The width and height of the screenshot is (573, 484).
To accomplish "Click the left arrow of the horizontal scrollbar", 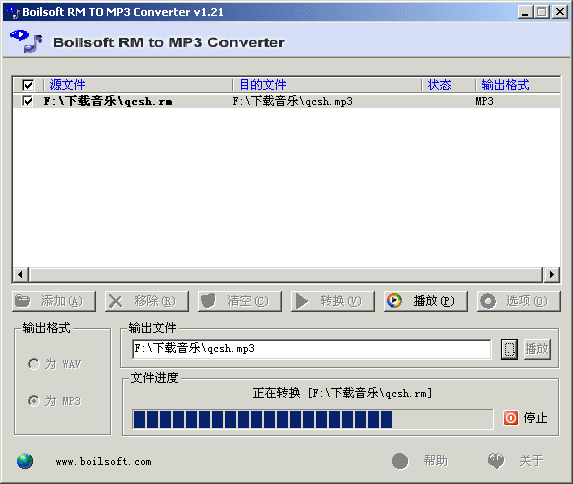I will point(20,274).
